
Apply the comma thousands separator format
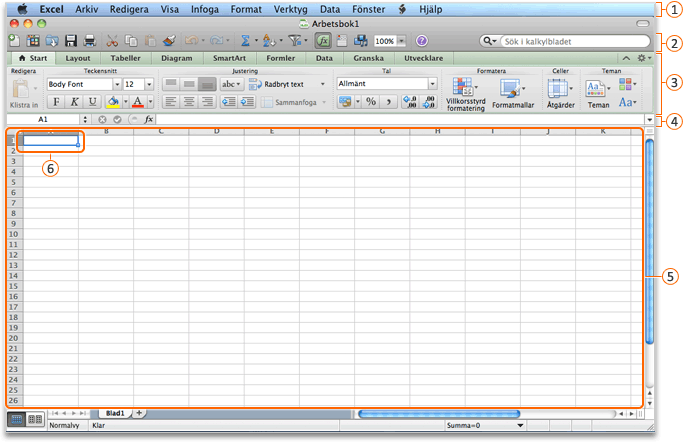point(388,102)
